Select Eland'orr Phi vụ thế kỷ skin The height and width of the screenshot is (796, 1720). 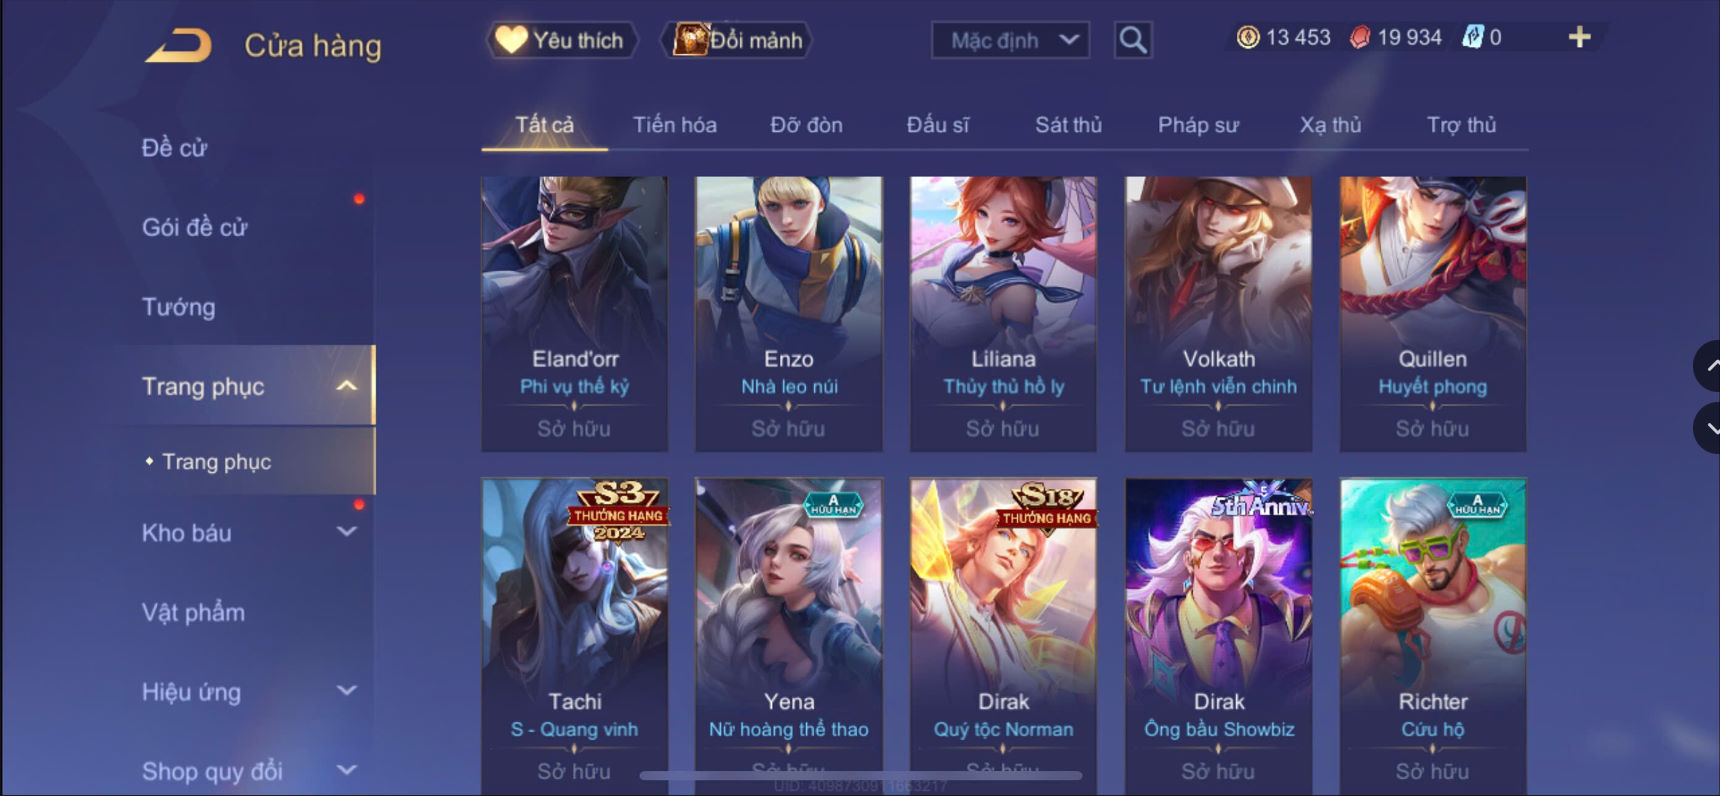coord(575,314)
